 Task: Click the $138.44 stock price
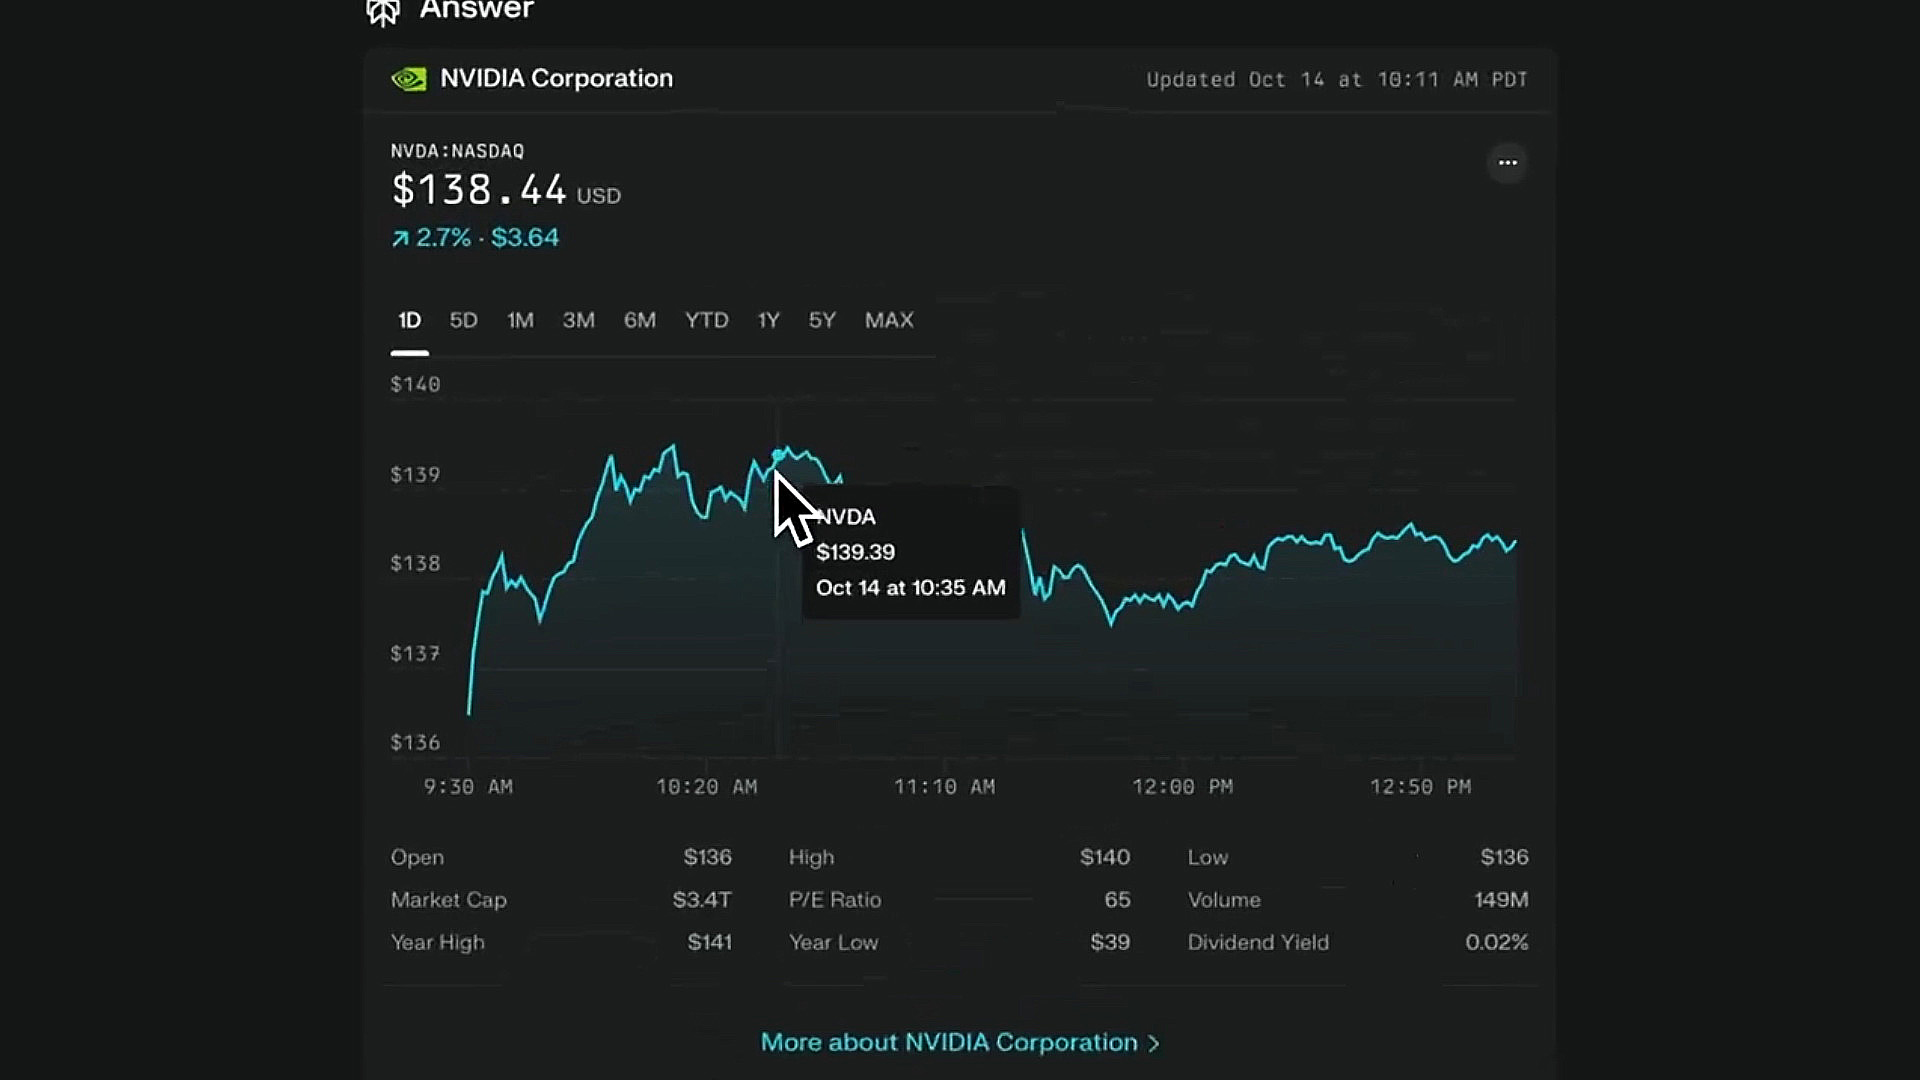pos(479,190)
